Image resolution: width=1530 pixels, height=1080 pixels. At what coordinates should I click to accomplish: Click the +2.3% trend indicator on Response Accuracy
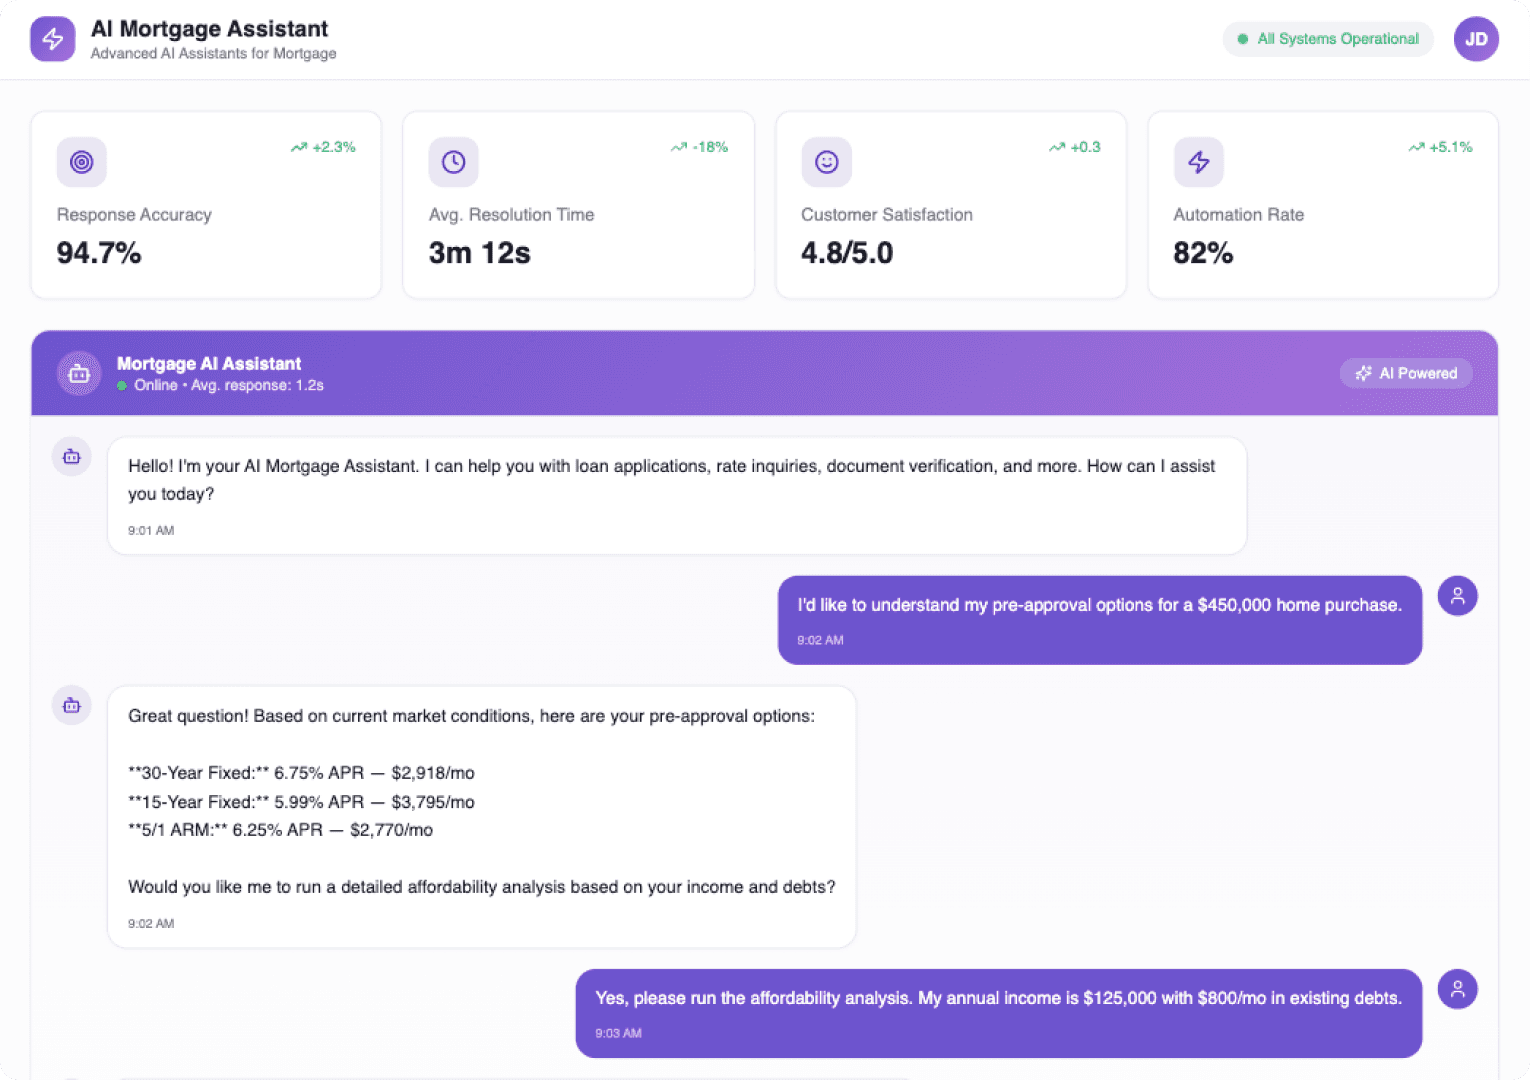pos(324,147)
